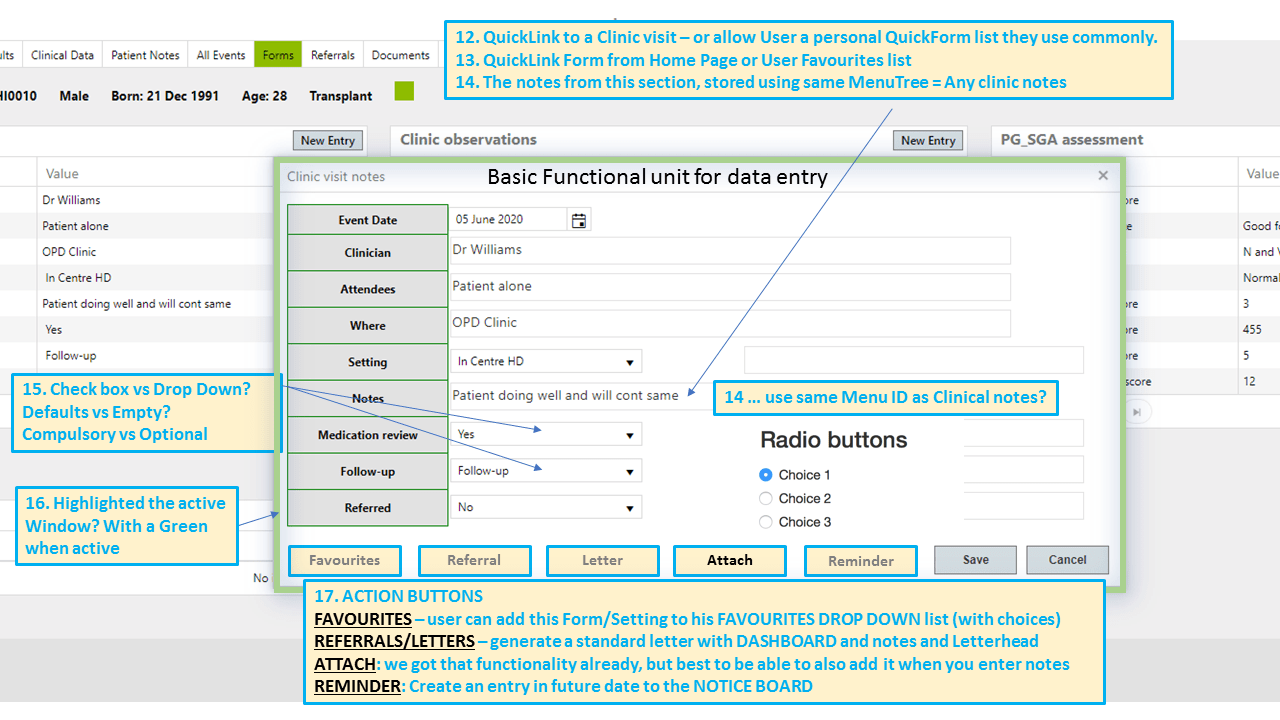The image size is (1280, 720).
Task: Click the Attach action button
Action: [730, 561]
